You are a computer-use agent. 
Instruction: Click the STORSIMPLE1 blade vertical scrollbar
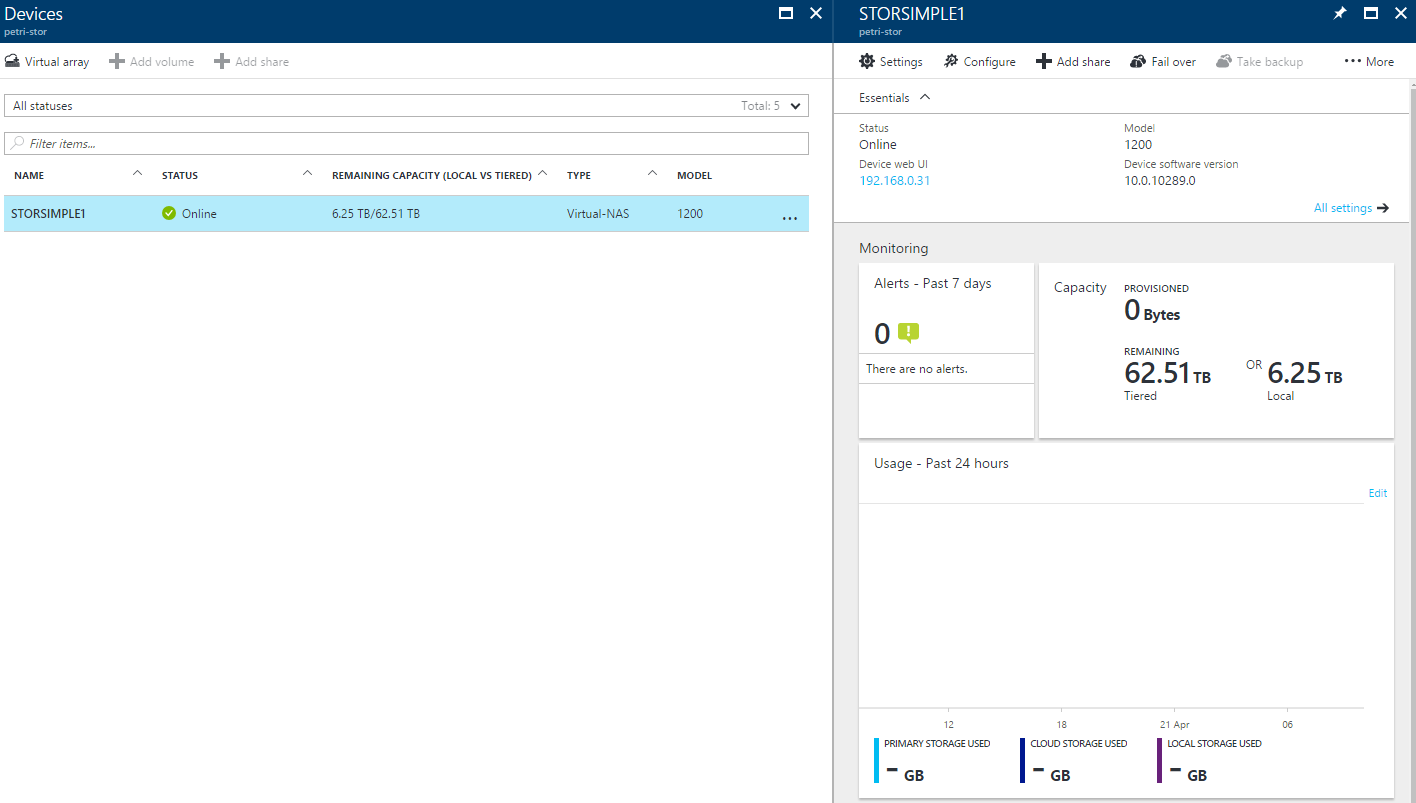[x=1411, y=440]
